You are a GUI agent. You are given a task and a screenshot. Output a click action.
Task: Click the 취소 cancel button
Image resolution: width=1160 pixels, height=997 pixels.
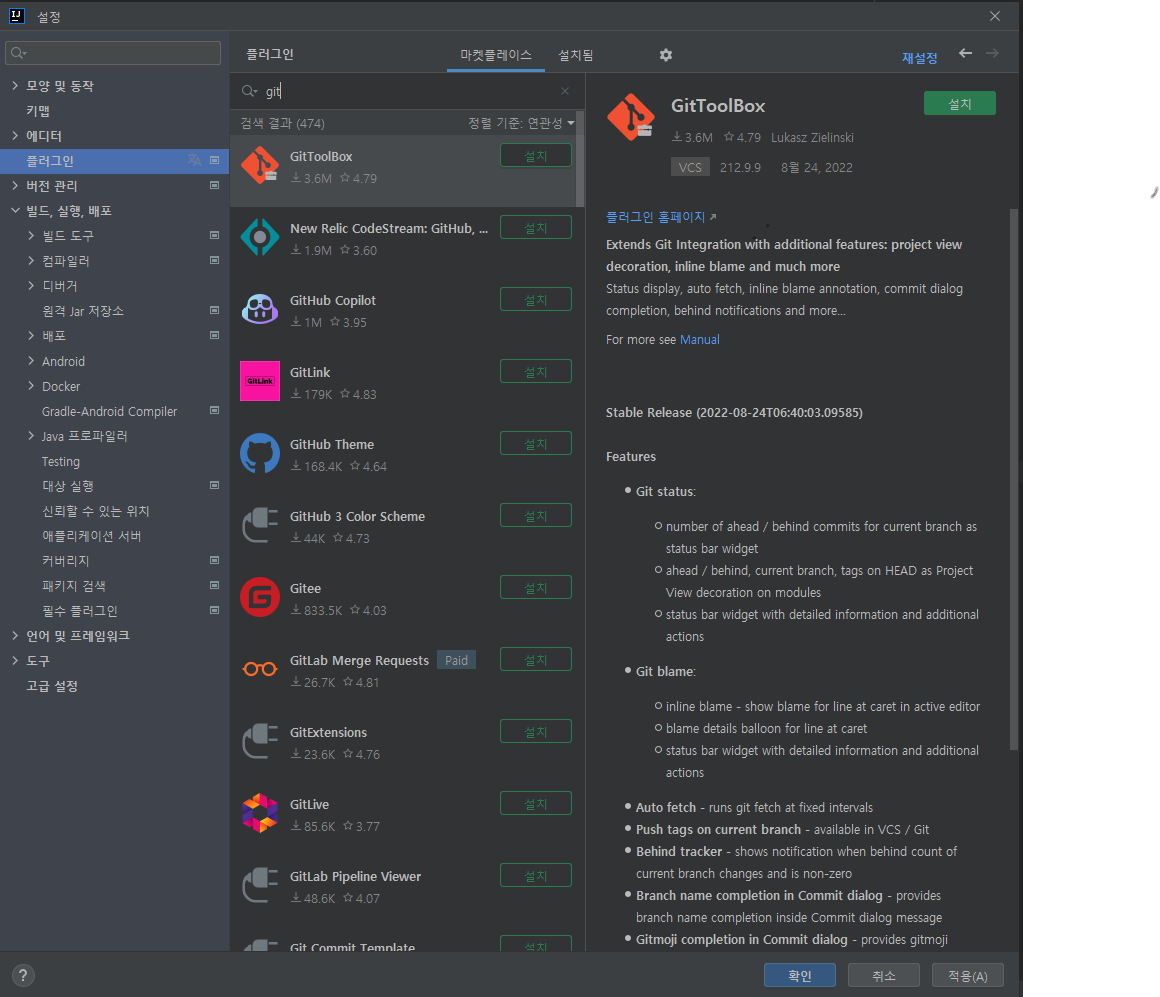pos(883,976)
